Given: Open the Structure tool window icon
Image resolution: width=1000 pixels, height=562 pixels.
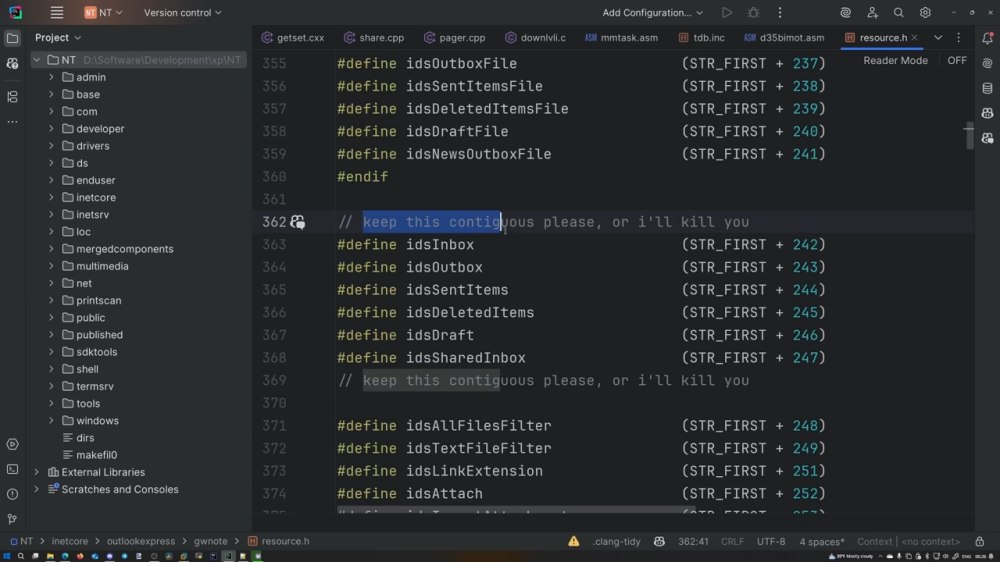Looking at the screenshot, I should pyautogui.click(x=12, y=96).
